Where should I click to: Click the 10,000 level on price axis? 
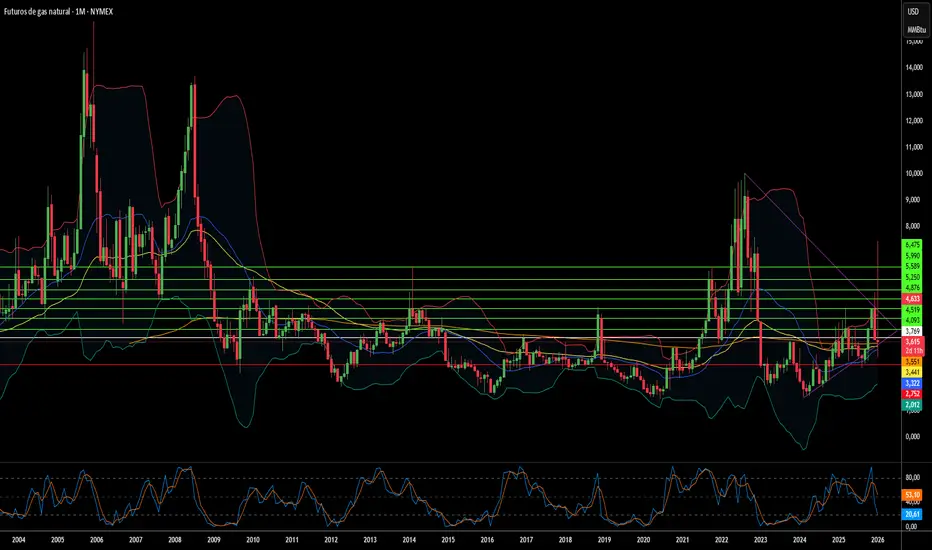pyautogui.click(x=912, y=173)
